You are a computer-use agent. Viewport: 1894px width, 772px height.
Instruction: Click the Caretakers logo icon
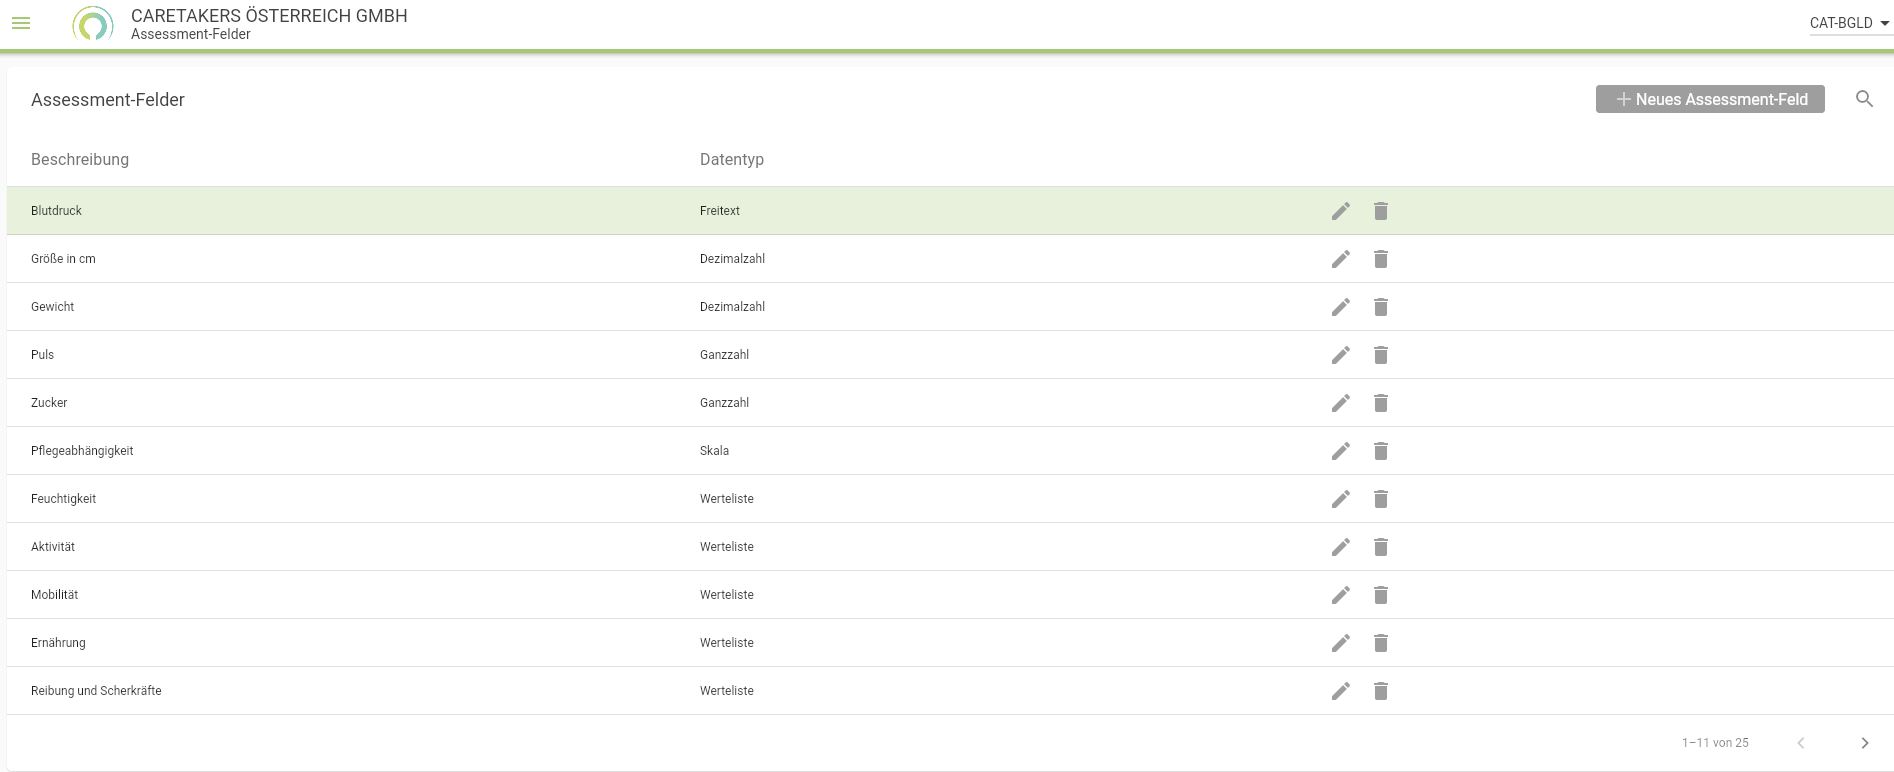[x=93, y=24]
